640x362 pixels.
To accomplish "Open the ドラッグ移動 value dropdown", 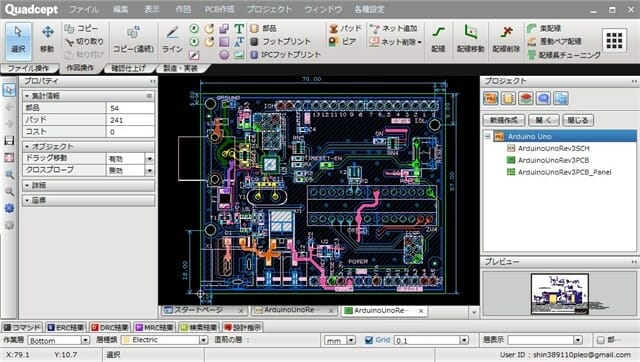I will coord(149,158).
